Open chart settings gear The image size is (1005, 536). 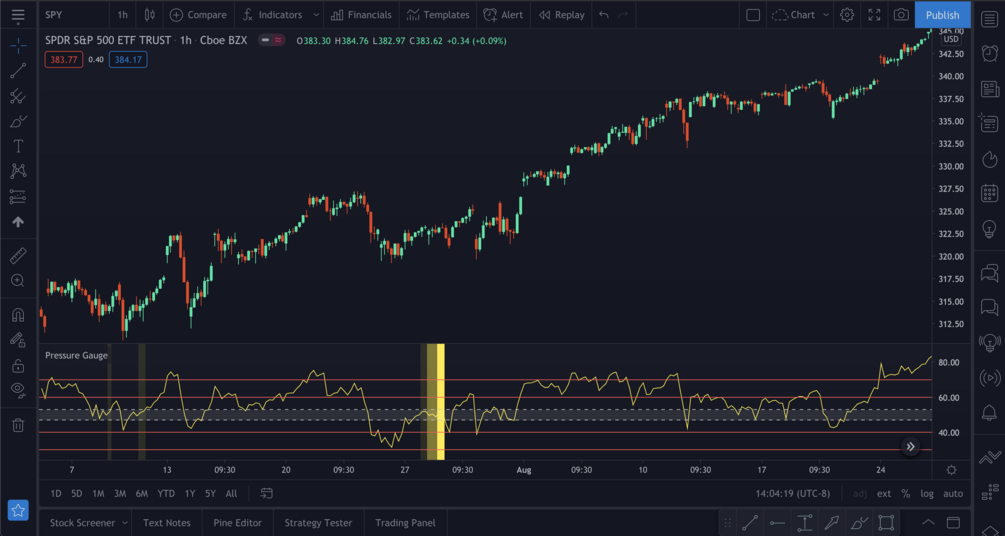[847, 15]
